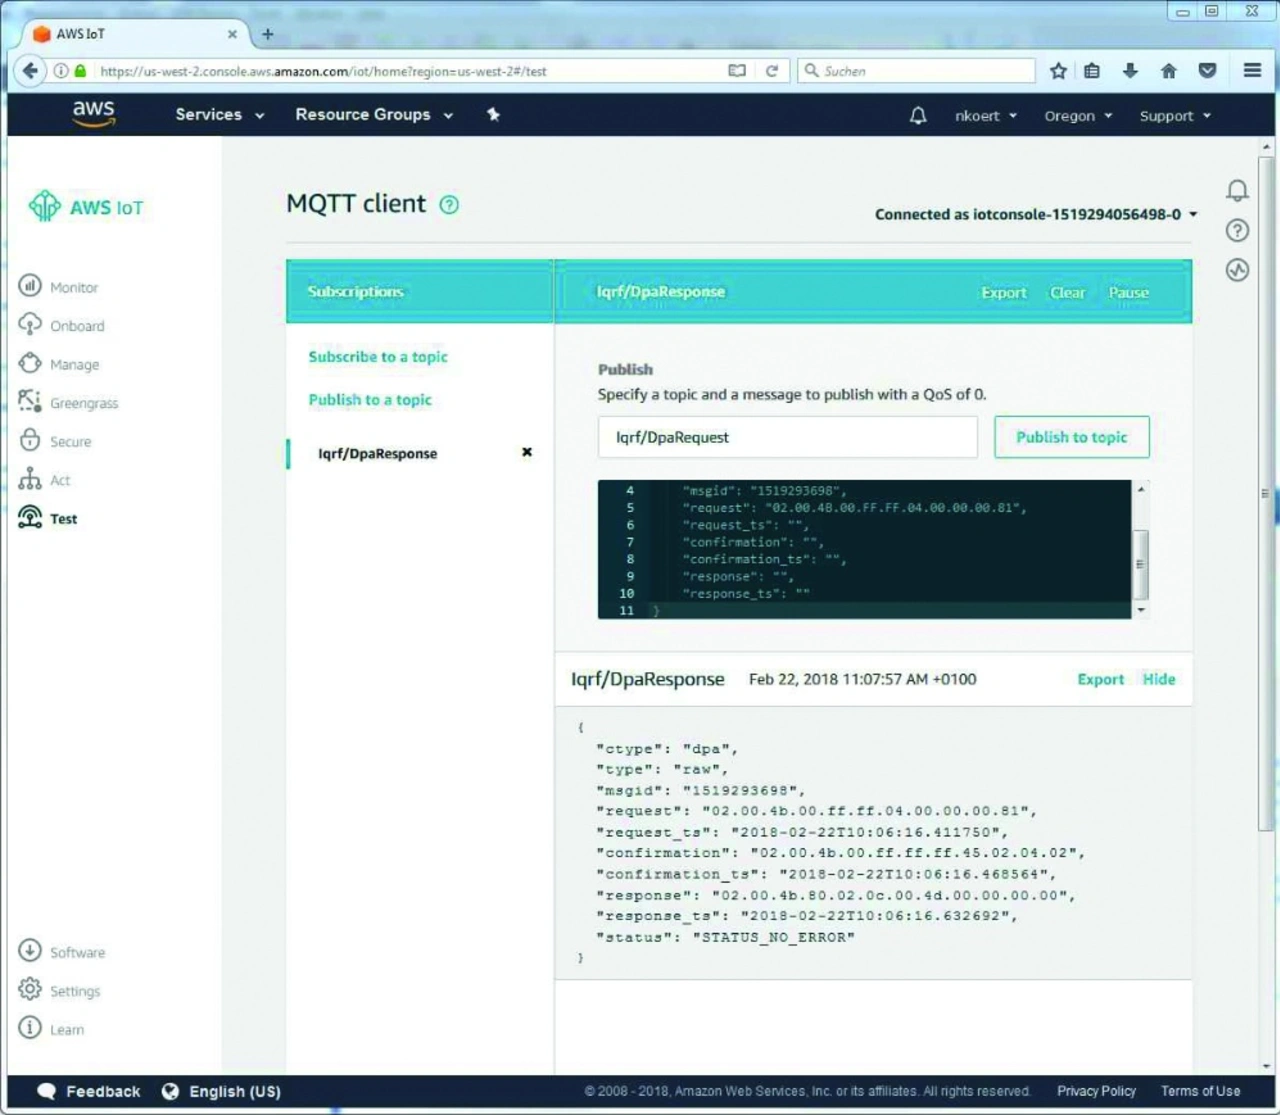Clear the topic messages
Image resolution: width=1280 pixels, height=1115 pixels.
pos(1067,292)
